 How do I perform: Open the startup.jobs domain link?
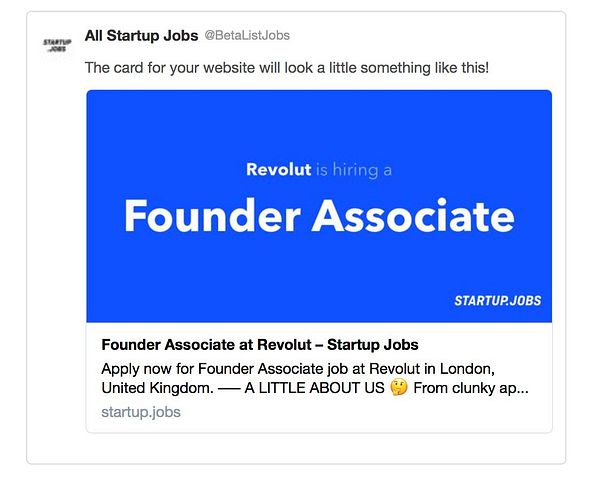coord(140,411)
